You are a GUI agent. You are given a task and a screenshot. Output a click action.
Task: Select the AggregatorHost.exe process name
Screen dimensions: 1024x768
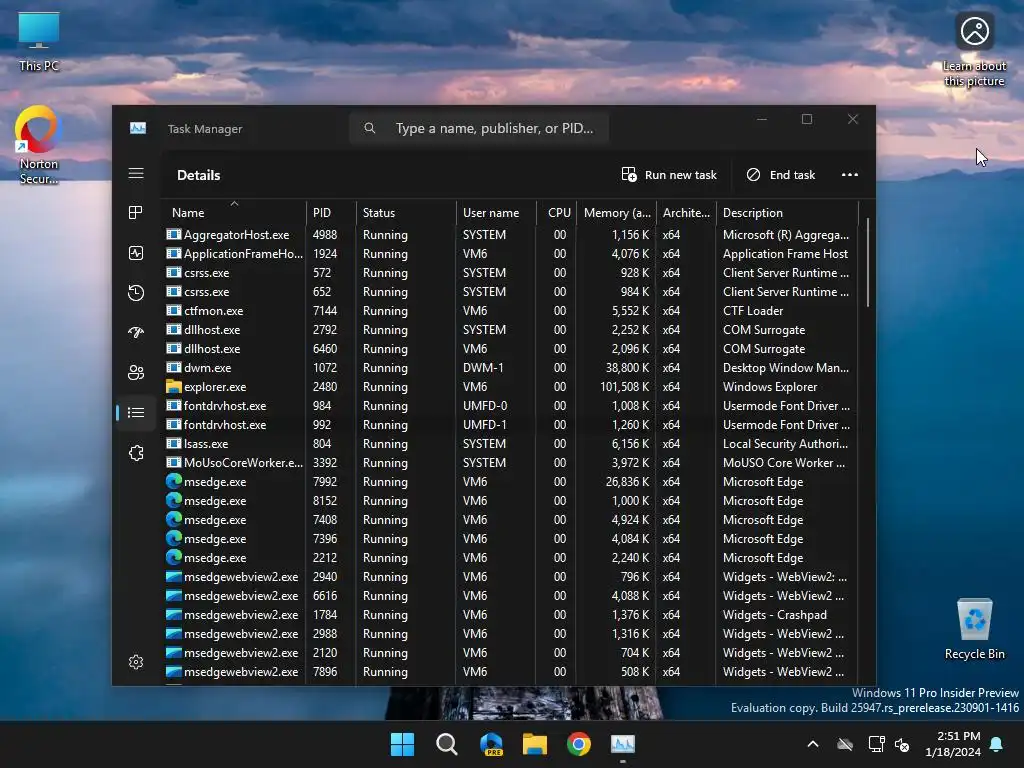(x=236, y=235)
